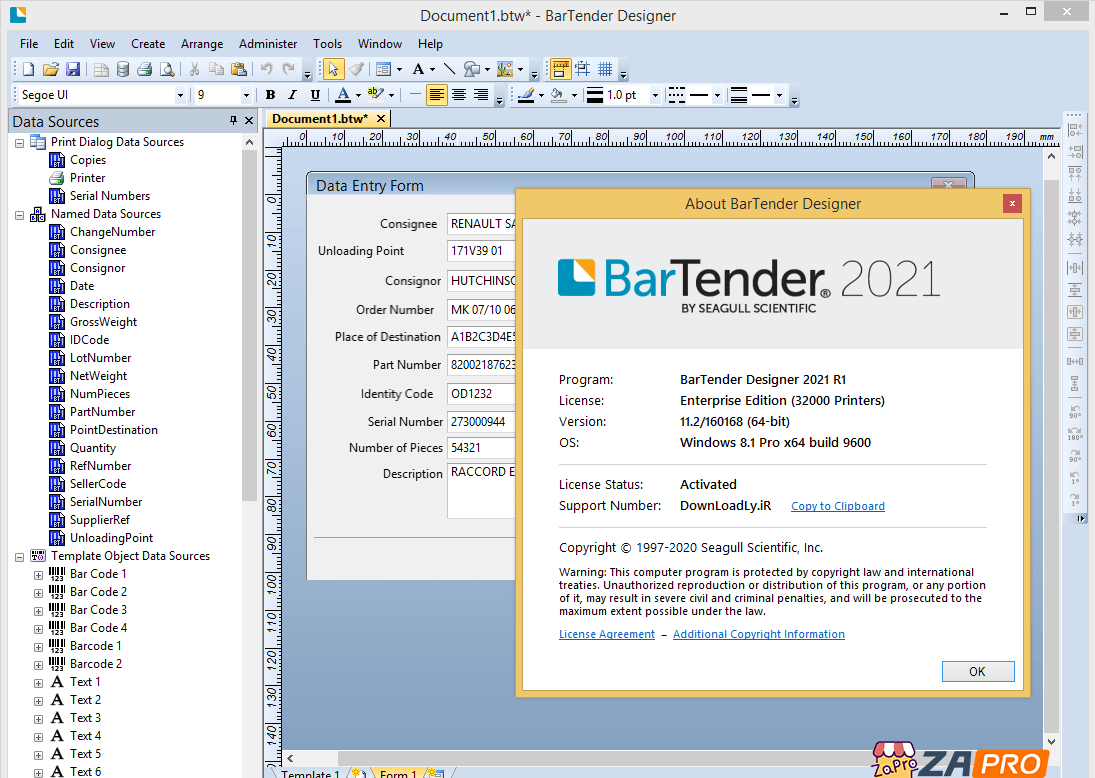Select the Picture creation tool

505,69
